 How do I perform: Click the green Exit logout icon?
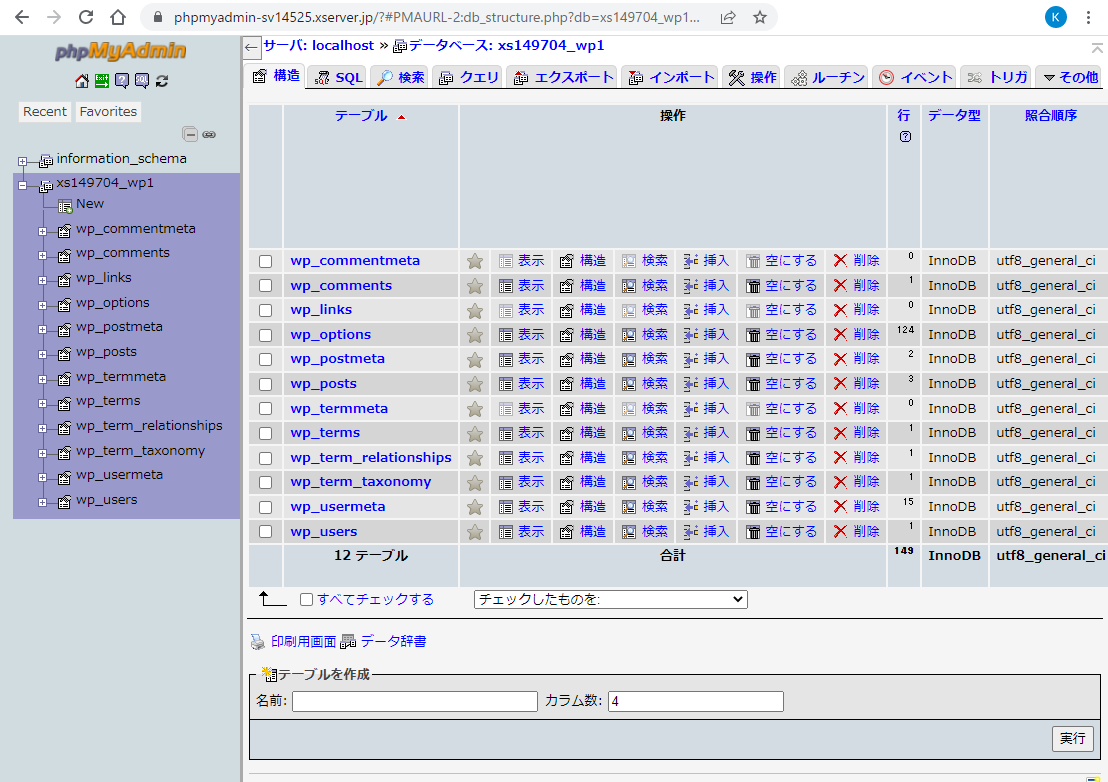[101, 81]
